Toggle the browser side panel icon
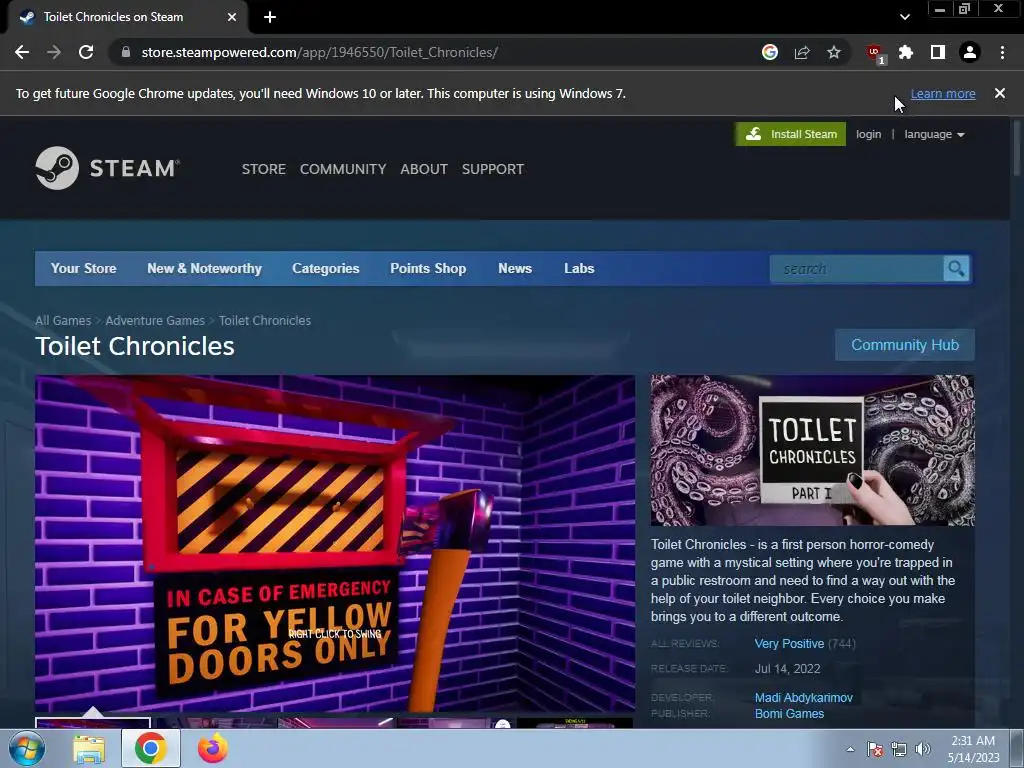Viewport: 1024px width, 768px height. [938, 52]
